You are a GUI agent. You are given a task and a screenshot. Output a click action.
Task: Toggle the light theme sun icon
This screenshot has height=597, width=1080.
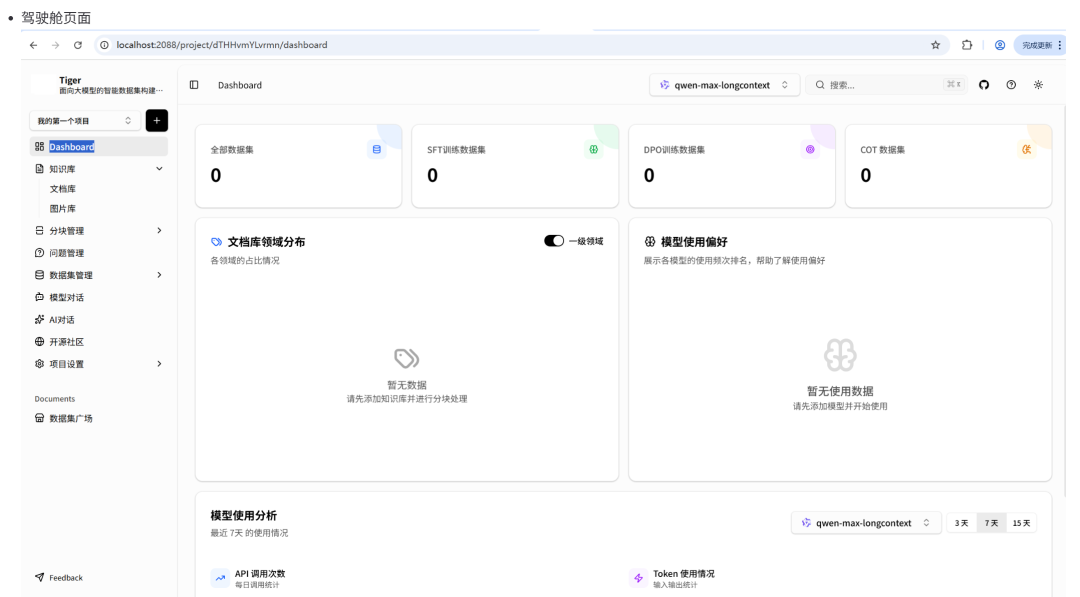pyautogui.click(x=1039, y=85)
